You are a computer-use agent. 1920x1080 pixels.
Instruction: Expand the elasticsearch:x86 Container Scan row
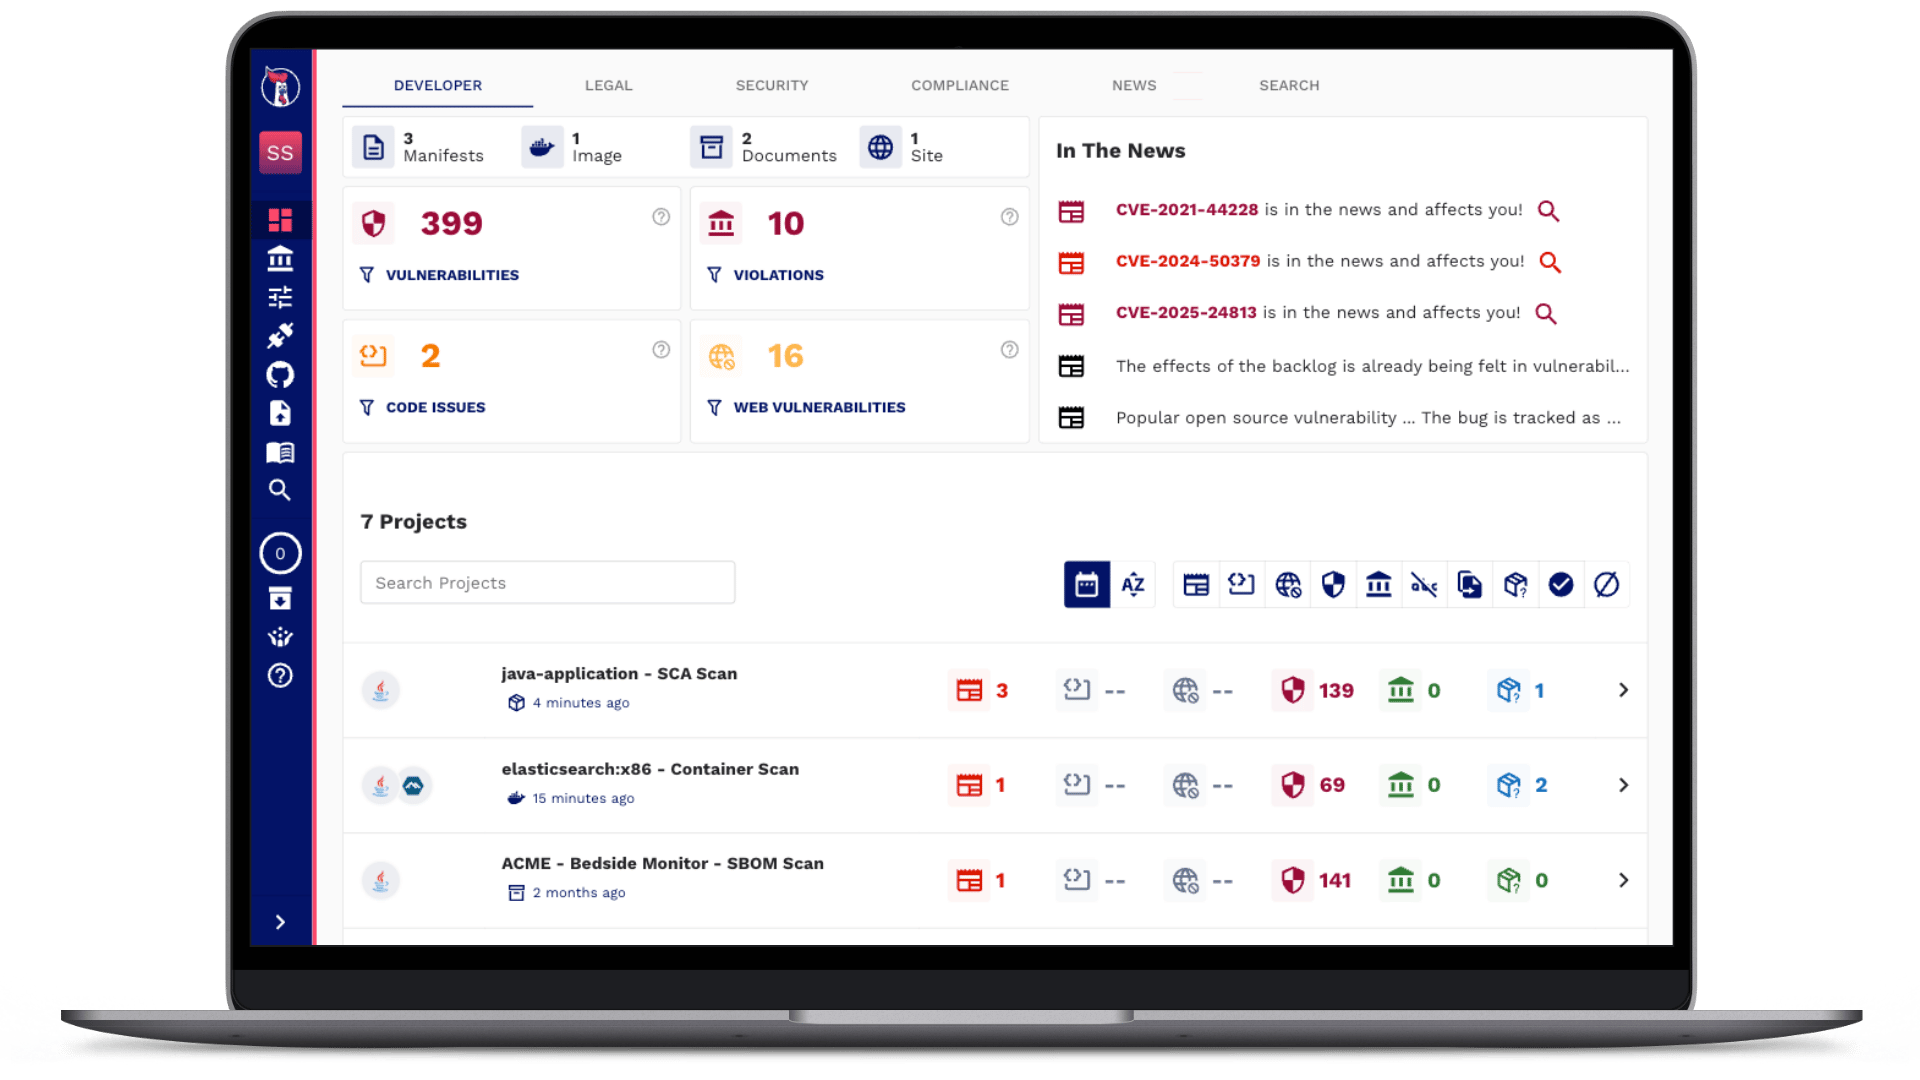click(x=1623, y=785)
